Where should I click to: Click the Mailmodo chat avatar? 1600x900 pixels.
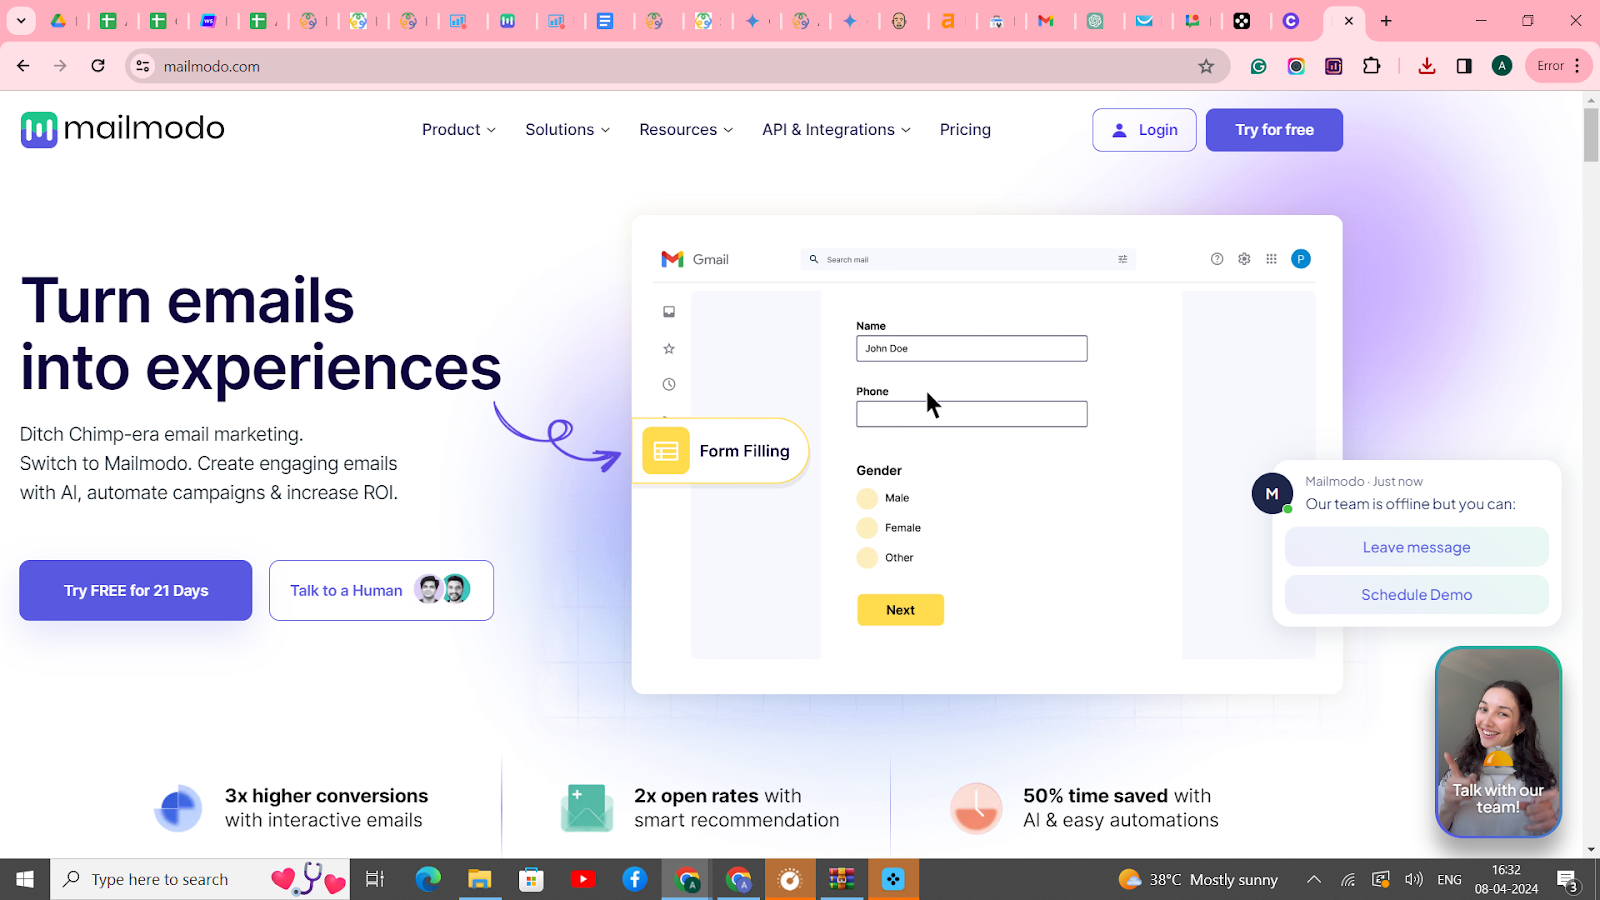pos(1272,494)
